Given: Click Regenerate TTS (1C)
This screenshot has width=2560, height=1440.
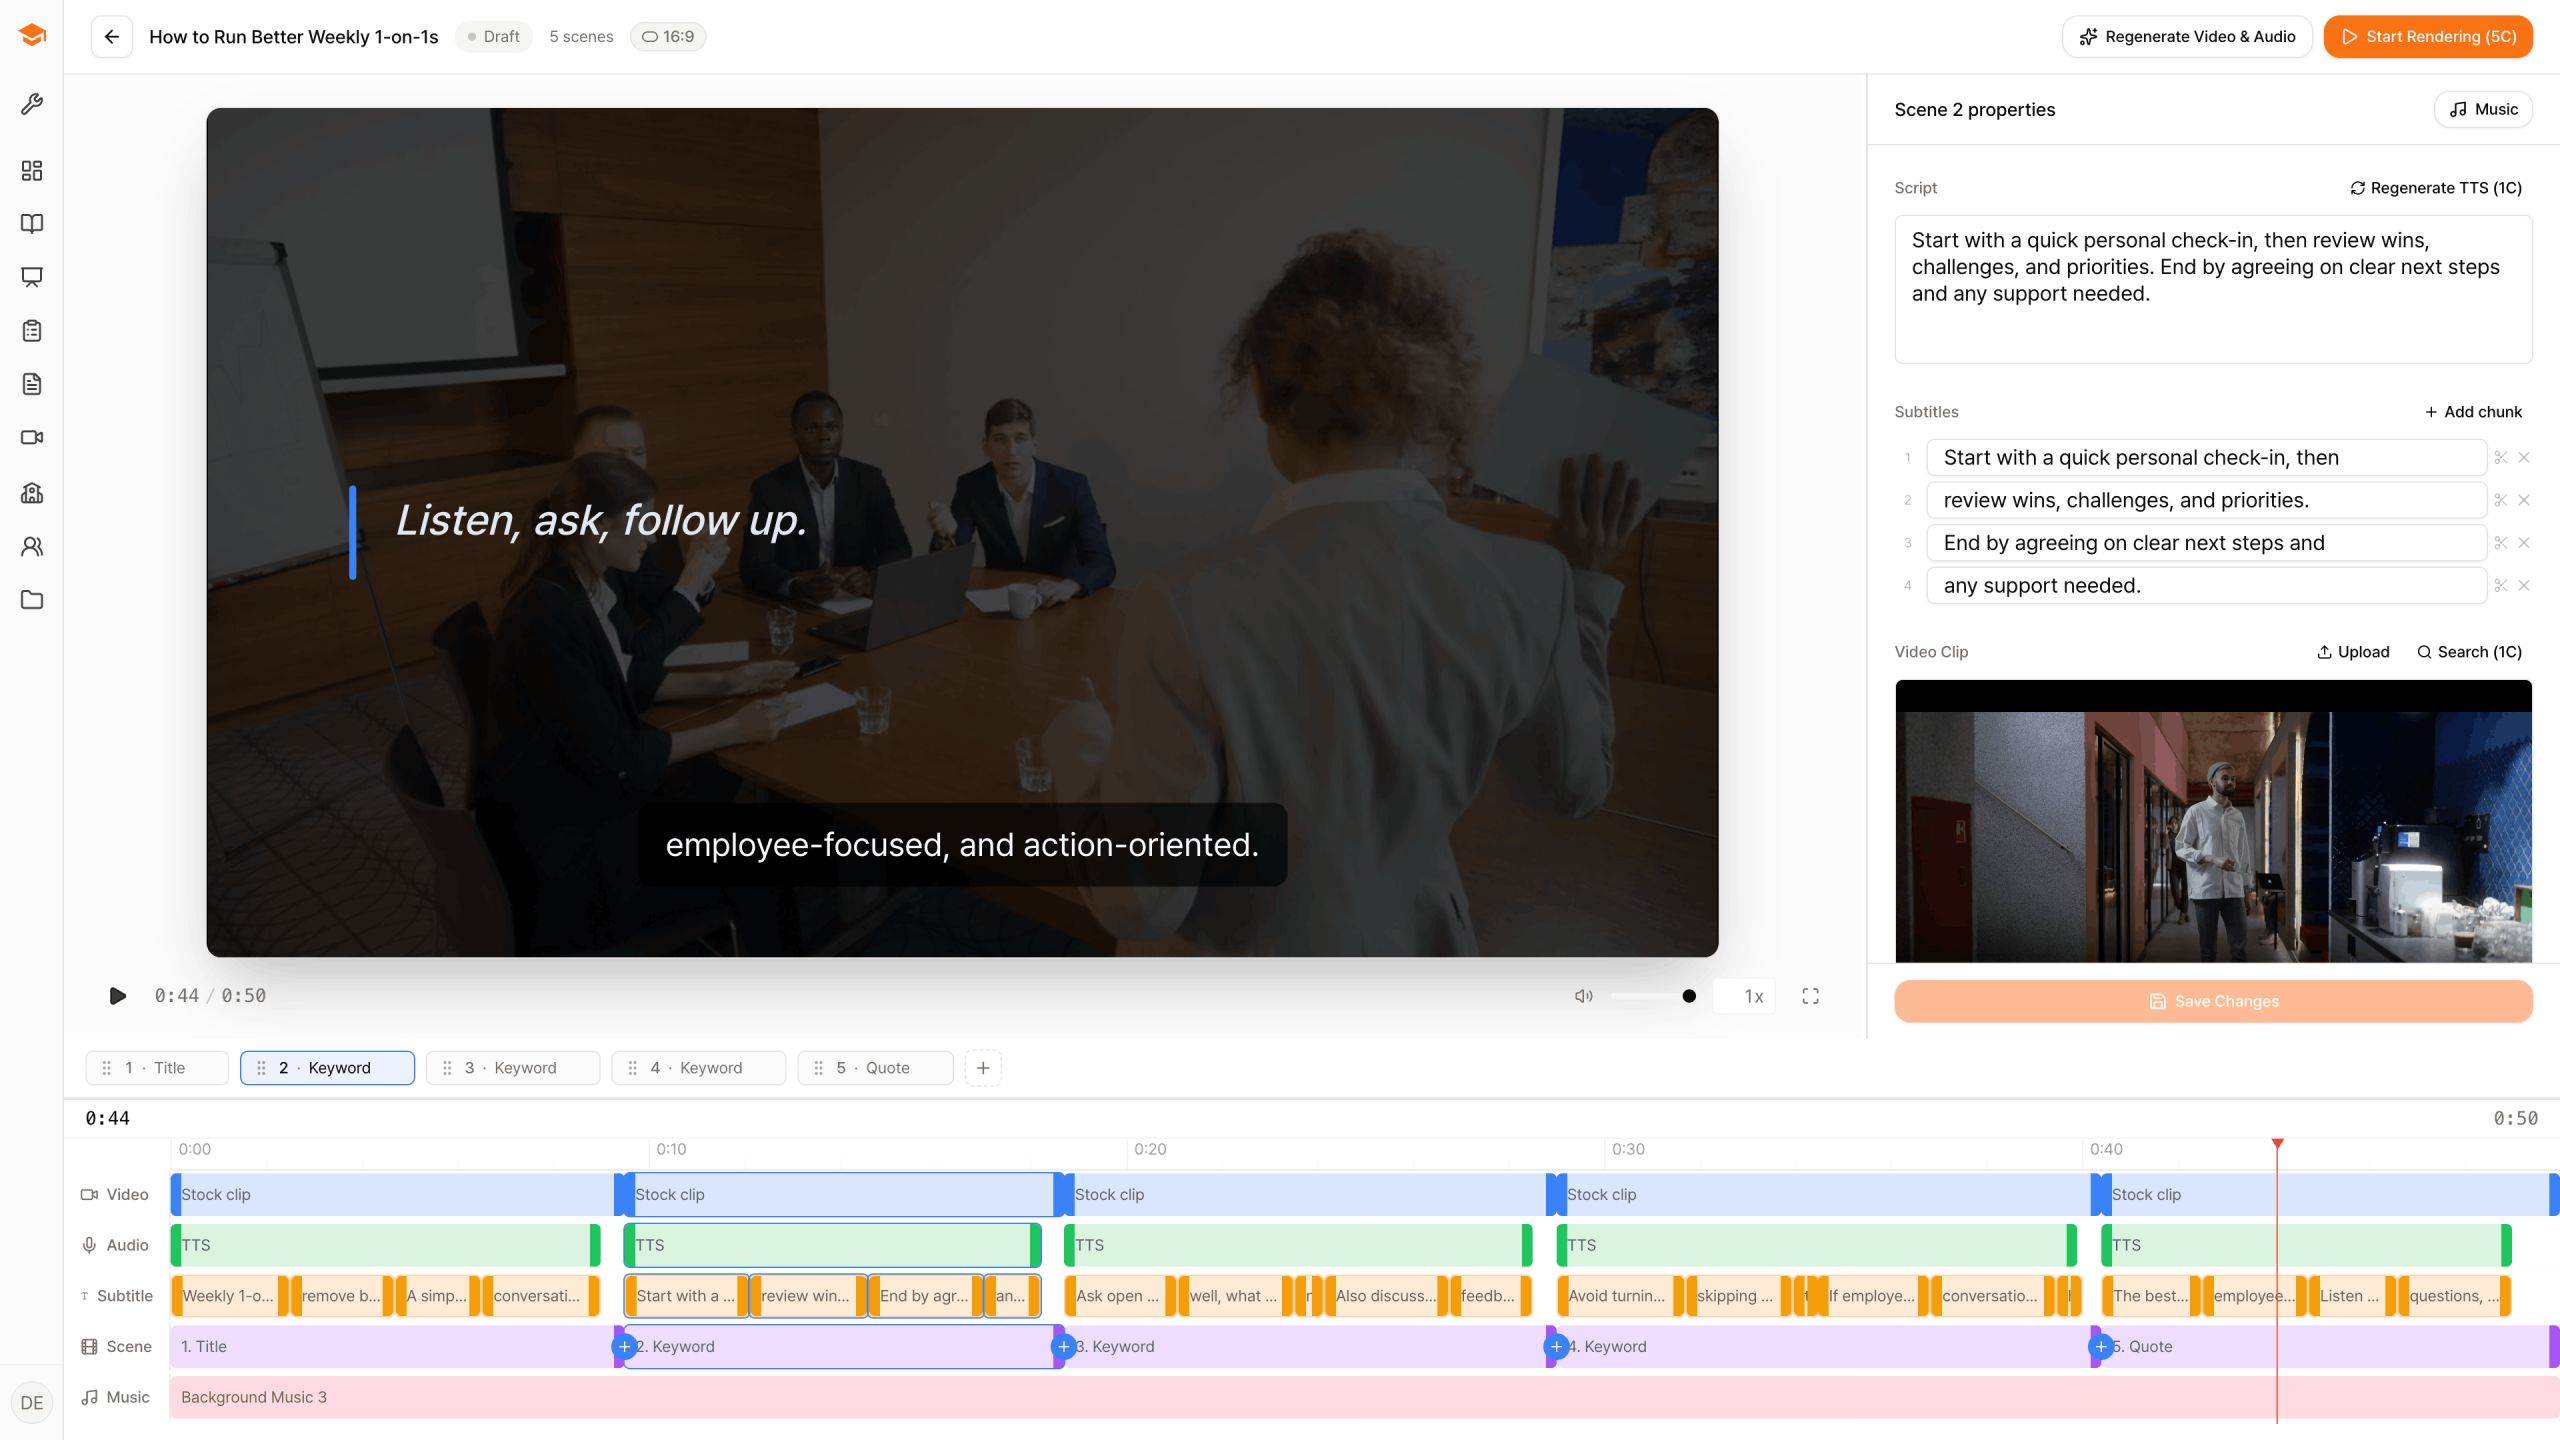Looking at the screenshot, I should click(x=2436, y=188).
